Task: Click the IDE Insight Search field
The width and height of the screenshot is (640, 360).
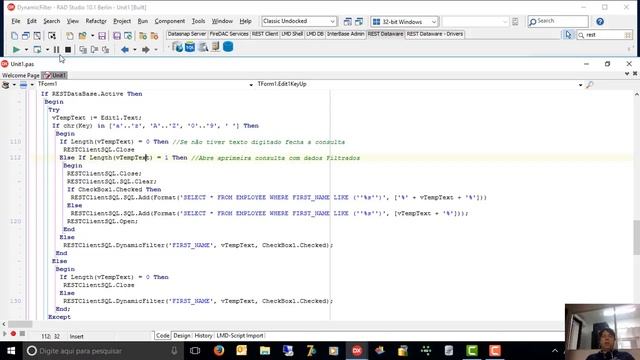Action: tap(558, 21)
